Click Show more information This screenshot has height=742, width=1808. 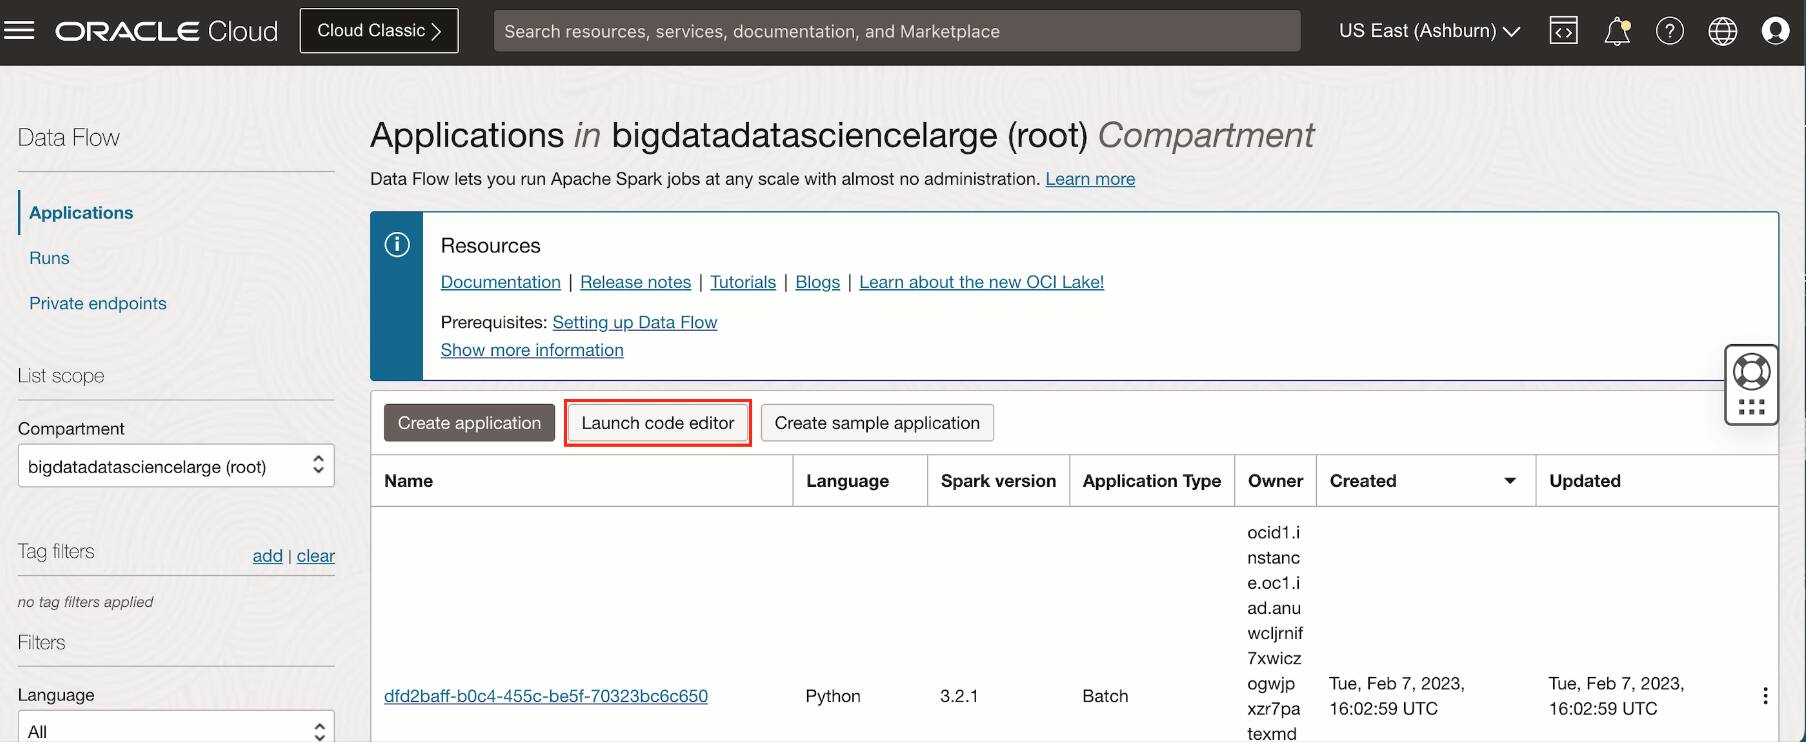tap(532, 350)
